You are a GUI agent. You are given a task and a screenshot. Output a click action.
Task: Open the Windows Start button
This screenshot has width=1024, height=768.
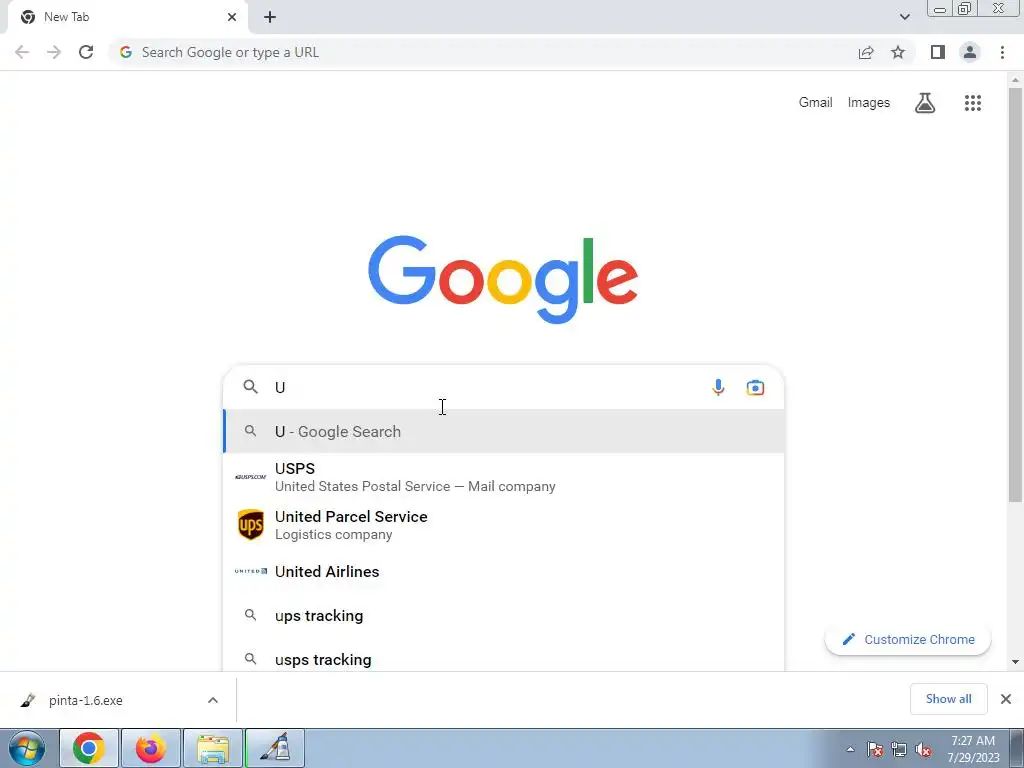(x=27, y=748)
